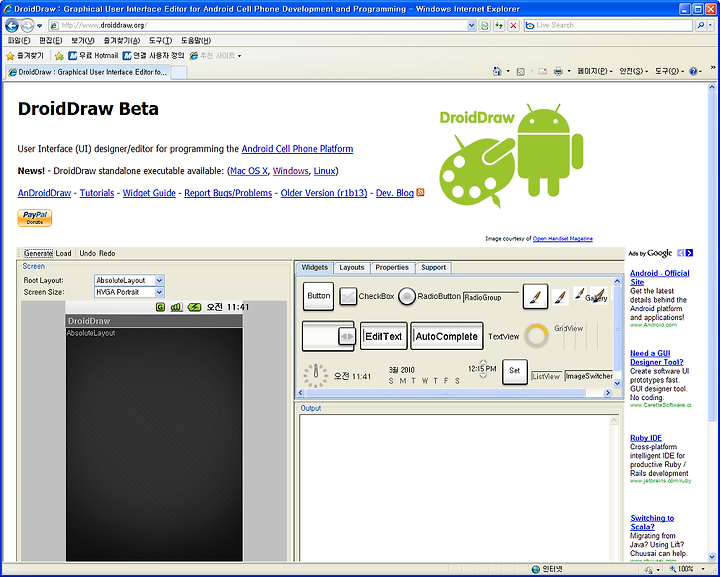Click inside the Output text area
This screenshot has height=577, width=720.
click(x=455, y=487)
